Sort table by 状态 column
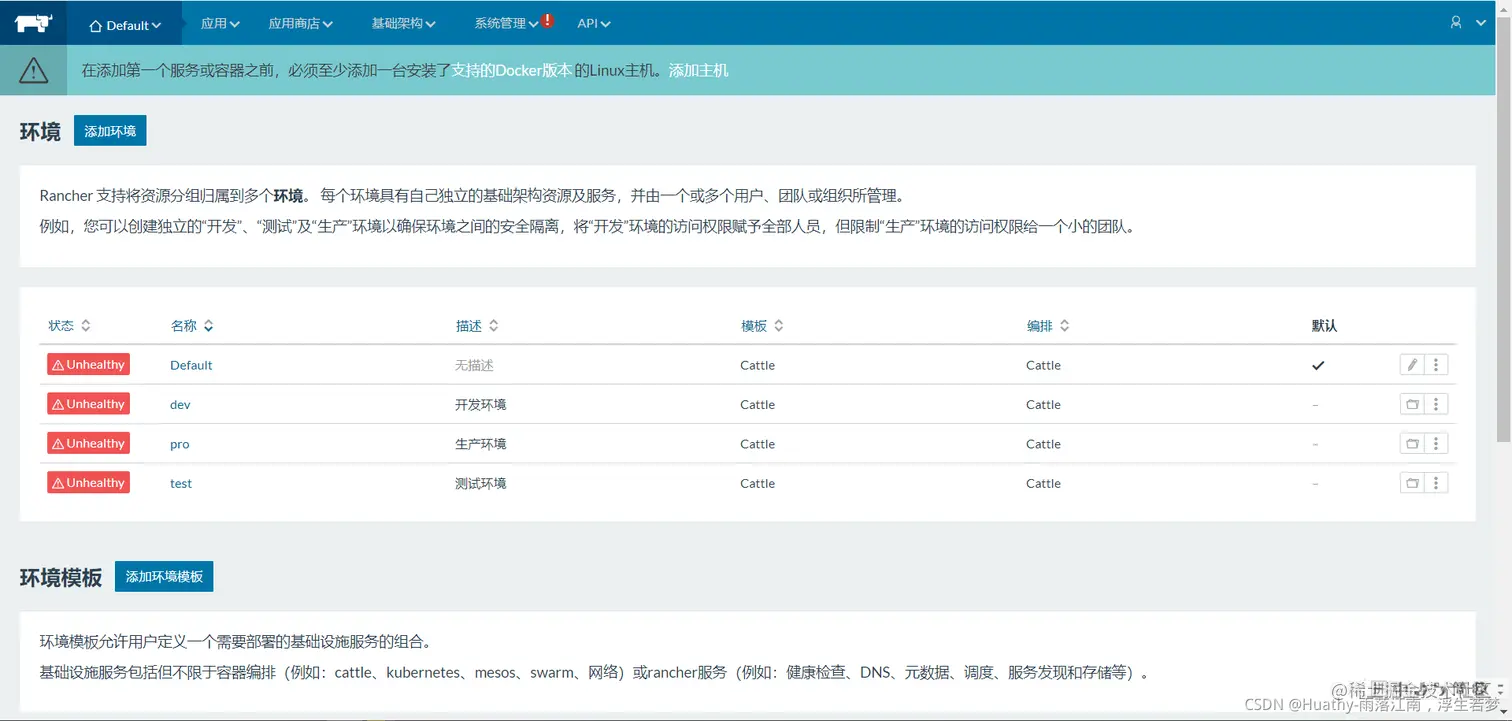 pyautogui.click(x=69, y=326)
